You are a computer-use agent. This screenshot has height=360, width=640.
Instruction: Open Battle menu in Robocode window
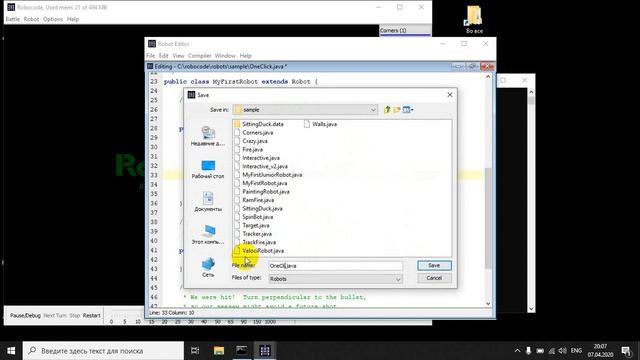pyautogui.click(x=13, y=19)
